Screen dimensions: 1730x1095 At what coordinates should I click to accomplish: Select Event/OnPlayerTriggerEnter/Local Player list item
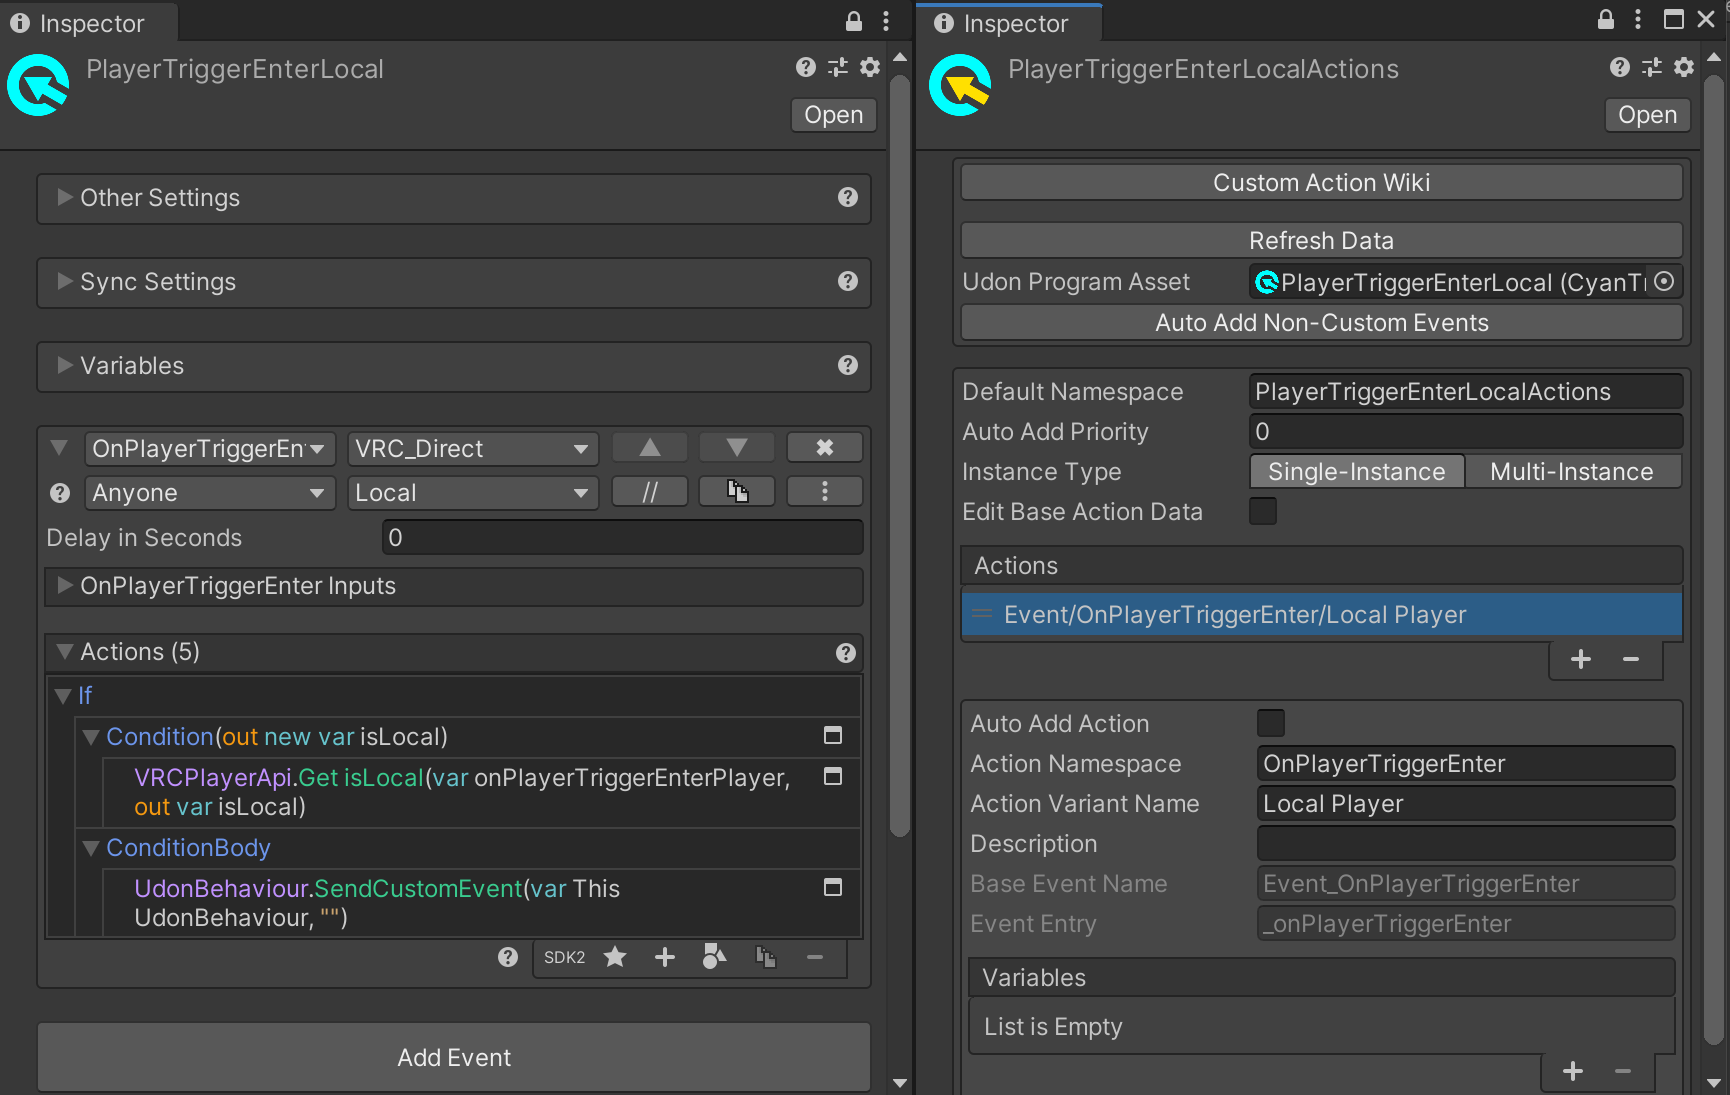(x=1322, y=615)
